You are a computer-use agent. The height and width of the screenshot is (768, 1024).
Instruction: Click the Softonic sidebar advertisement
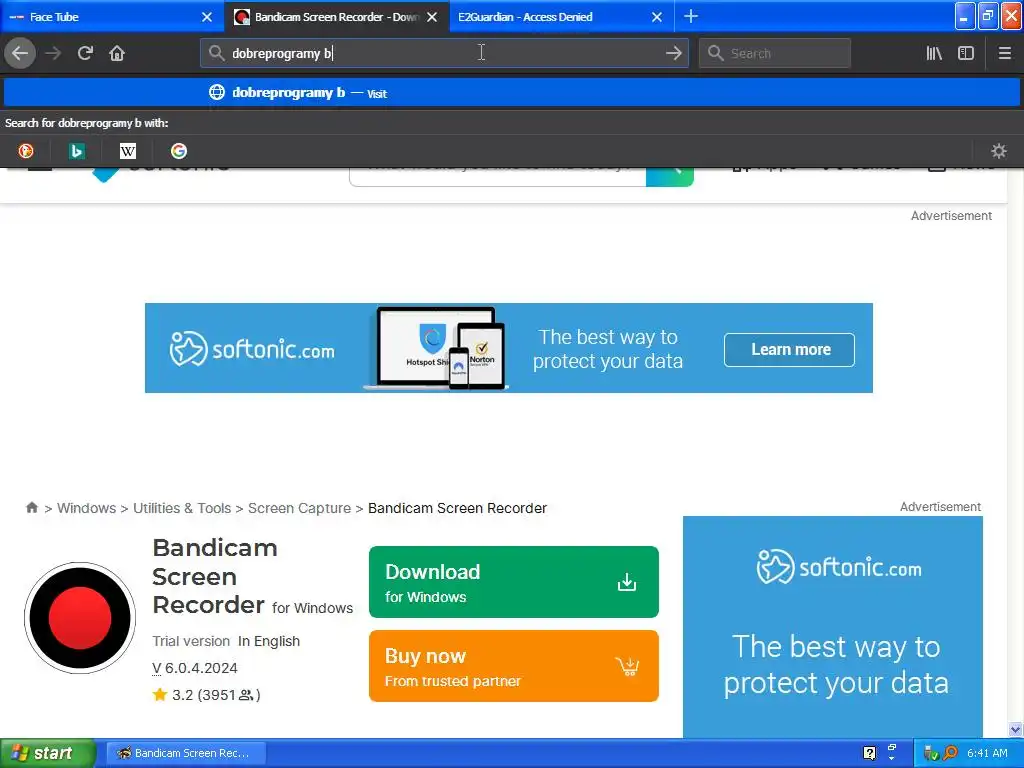833,627
